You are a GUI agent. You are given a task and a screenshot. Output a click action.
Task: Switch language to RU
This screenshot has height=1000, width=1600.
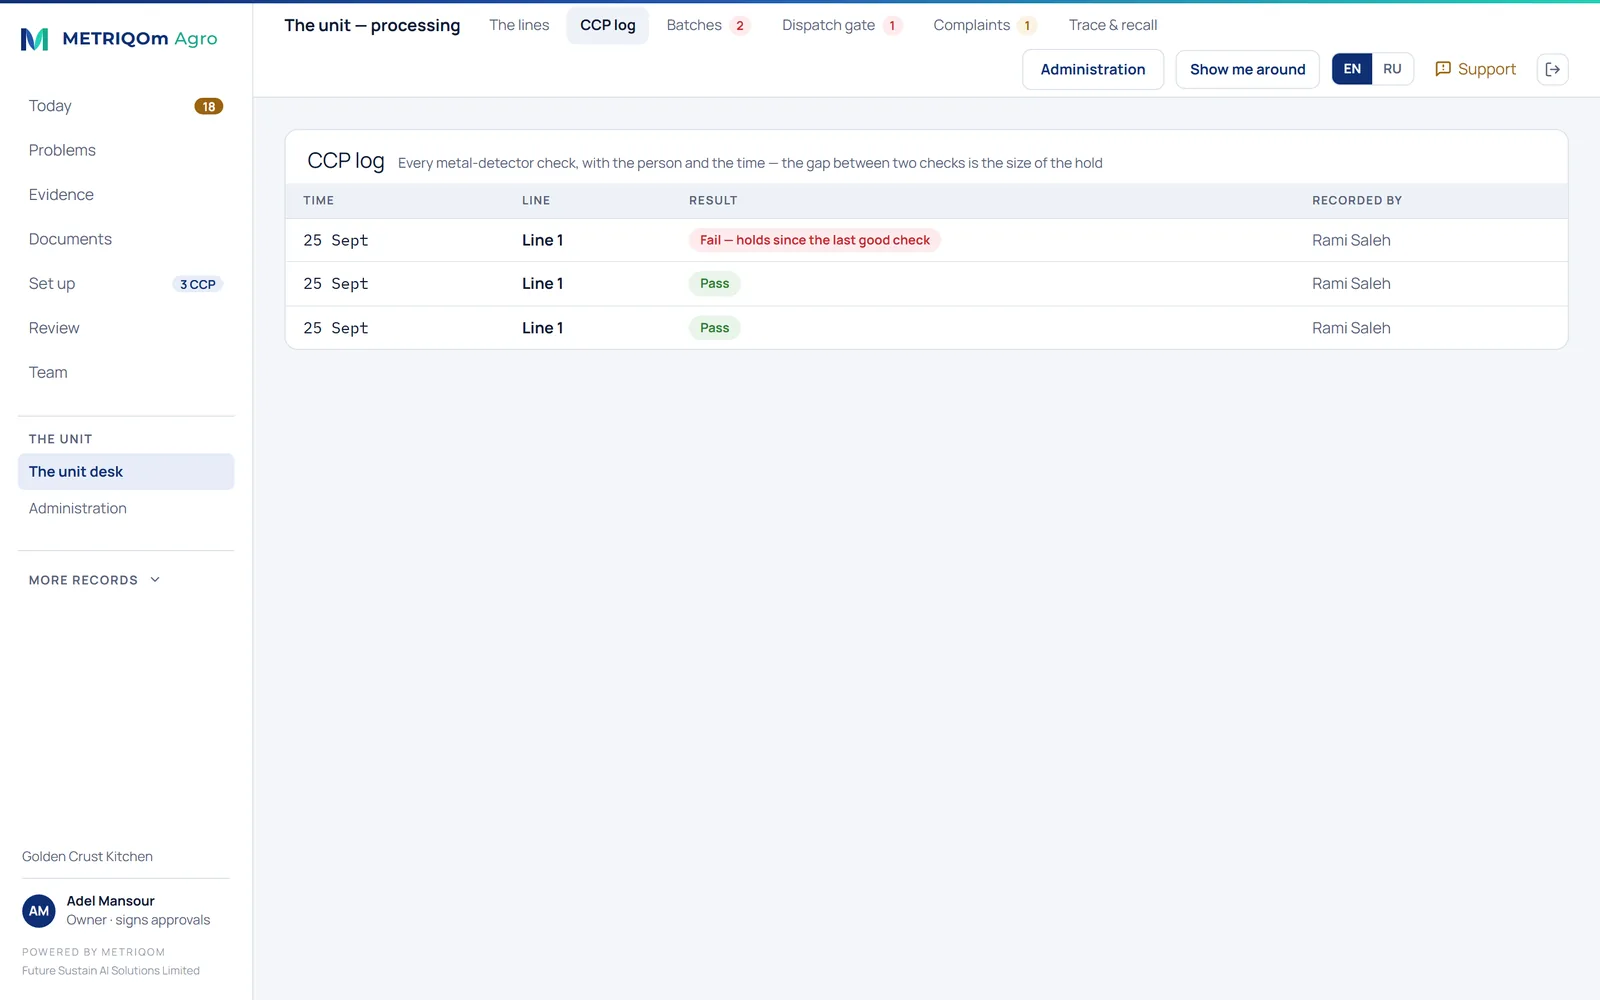1392,69
